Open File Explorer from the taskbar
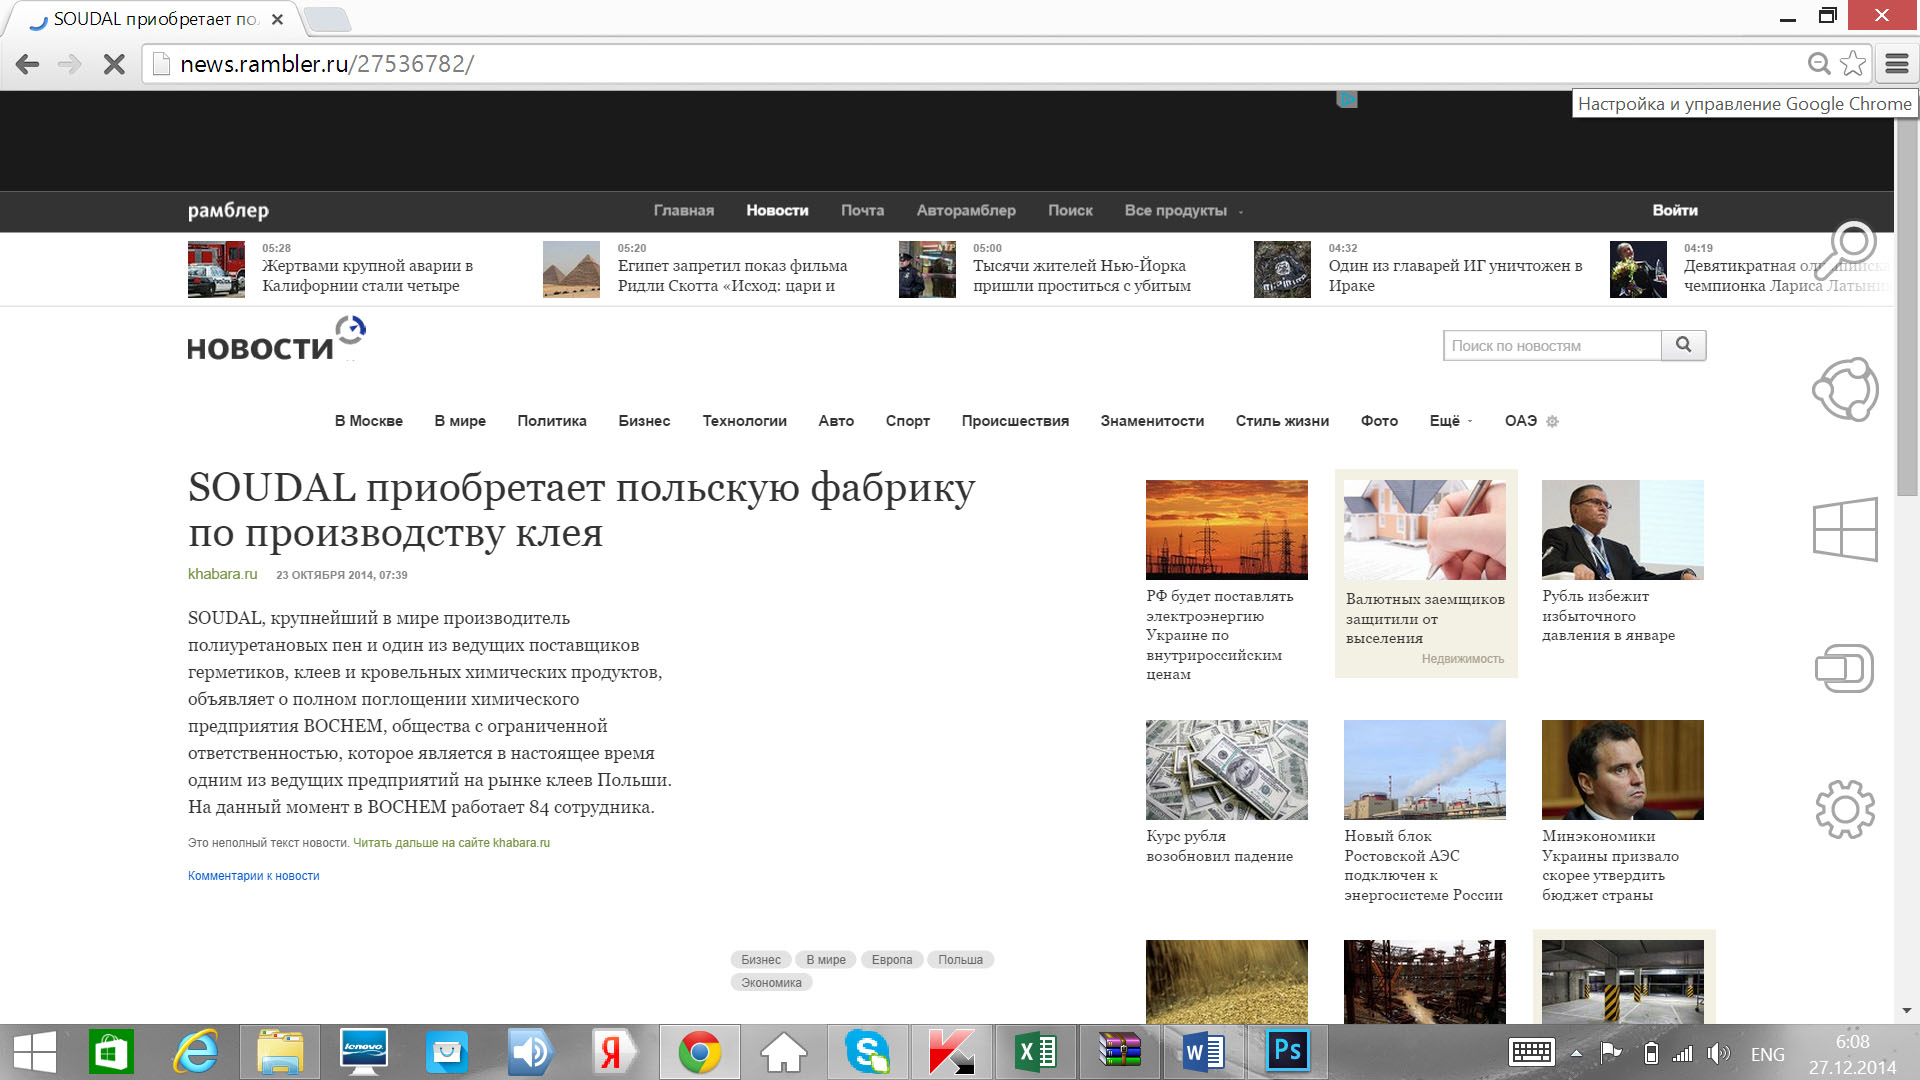 (x=280, y=1052)
